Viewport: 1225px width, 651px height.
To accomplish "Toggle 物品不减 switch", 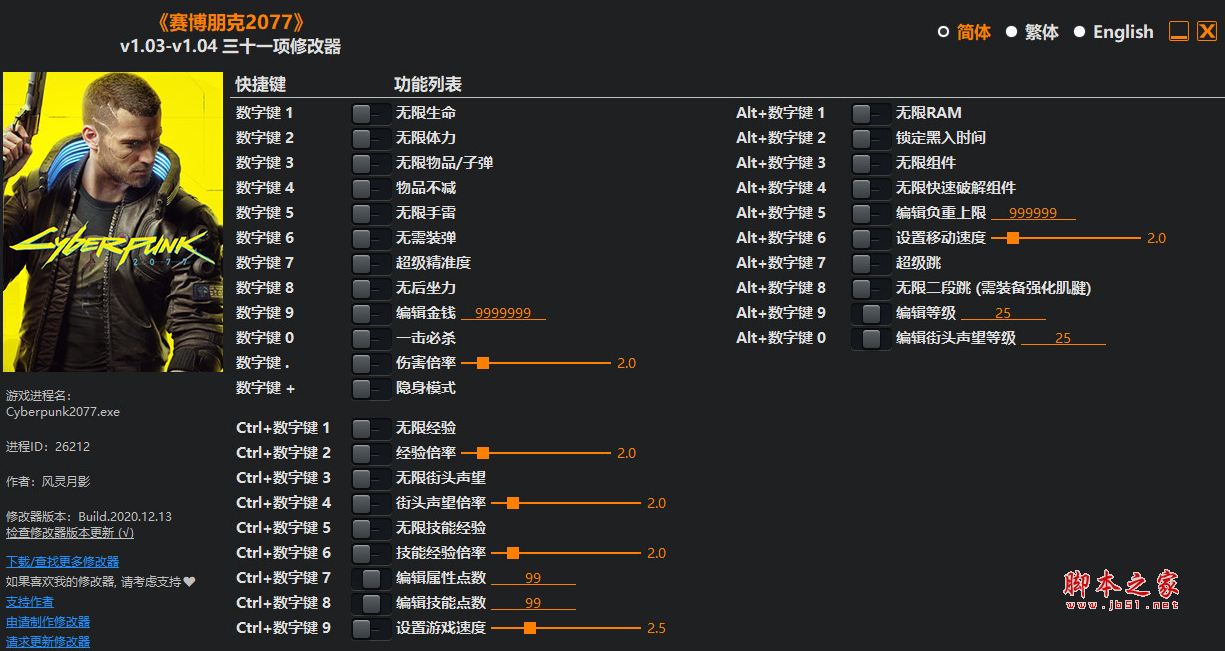I will coord(371,188).
